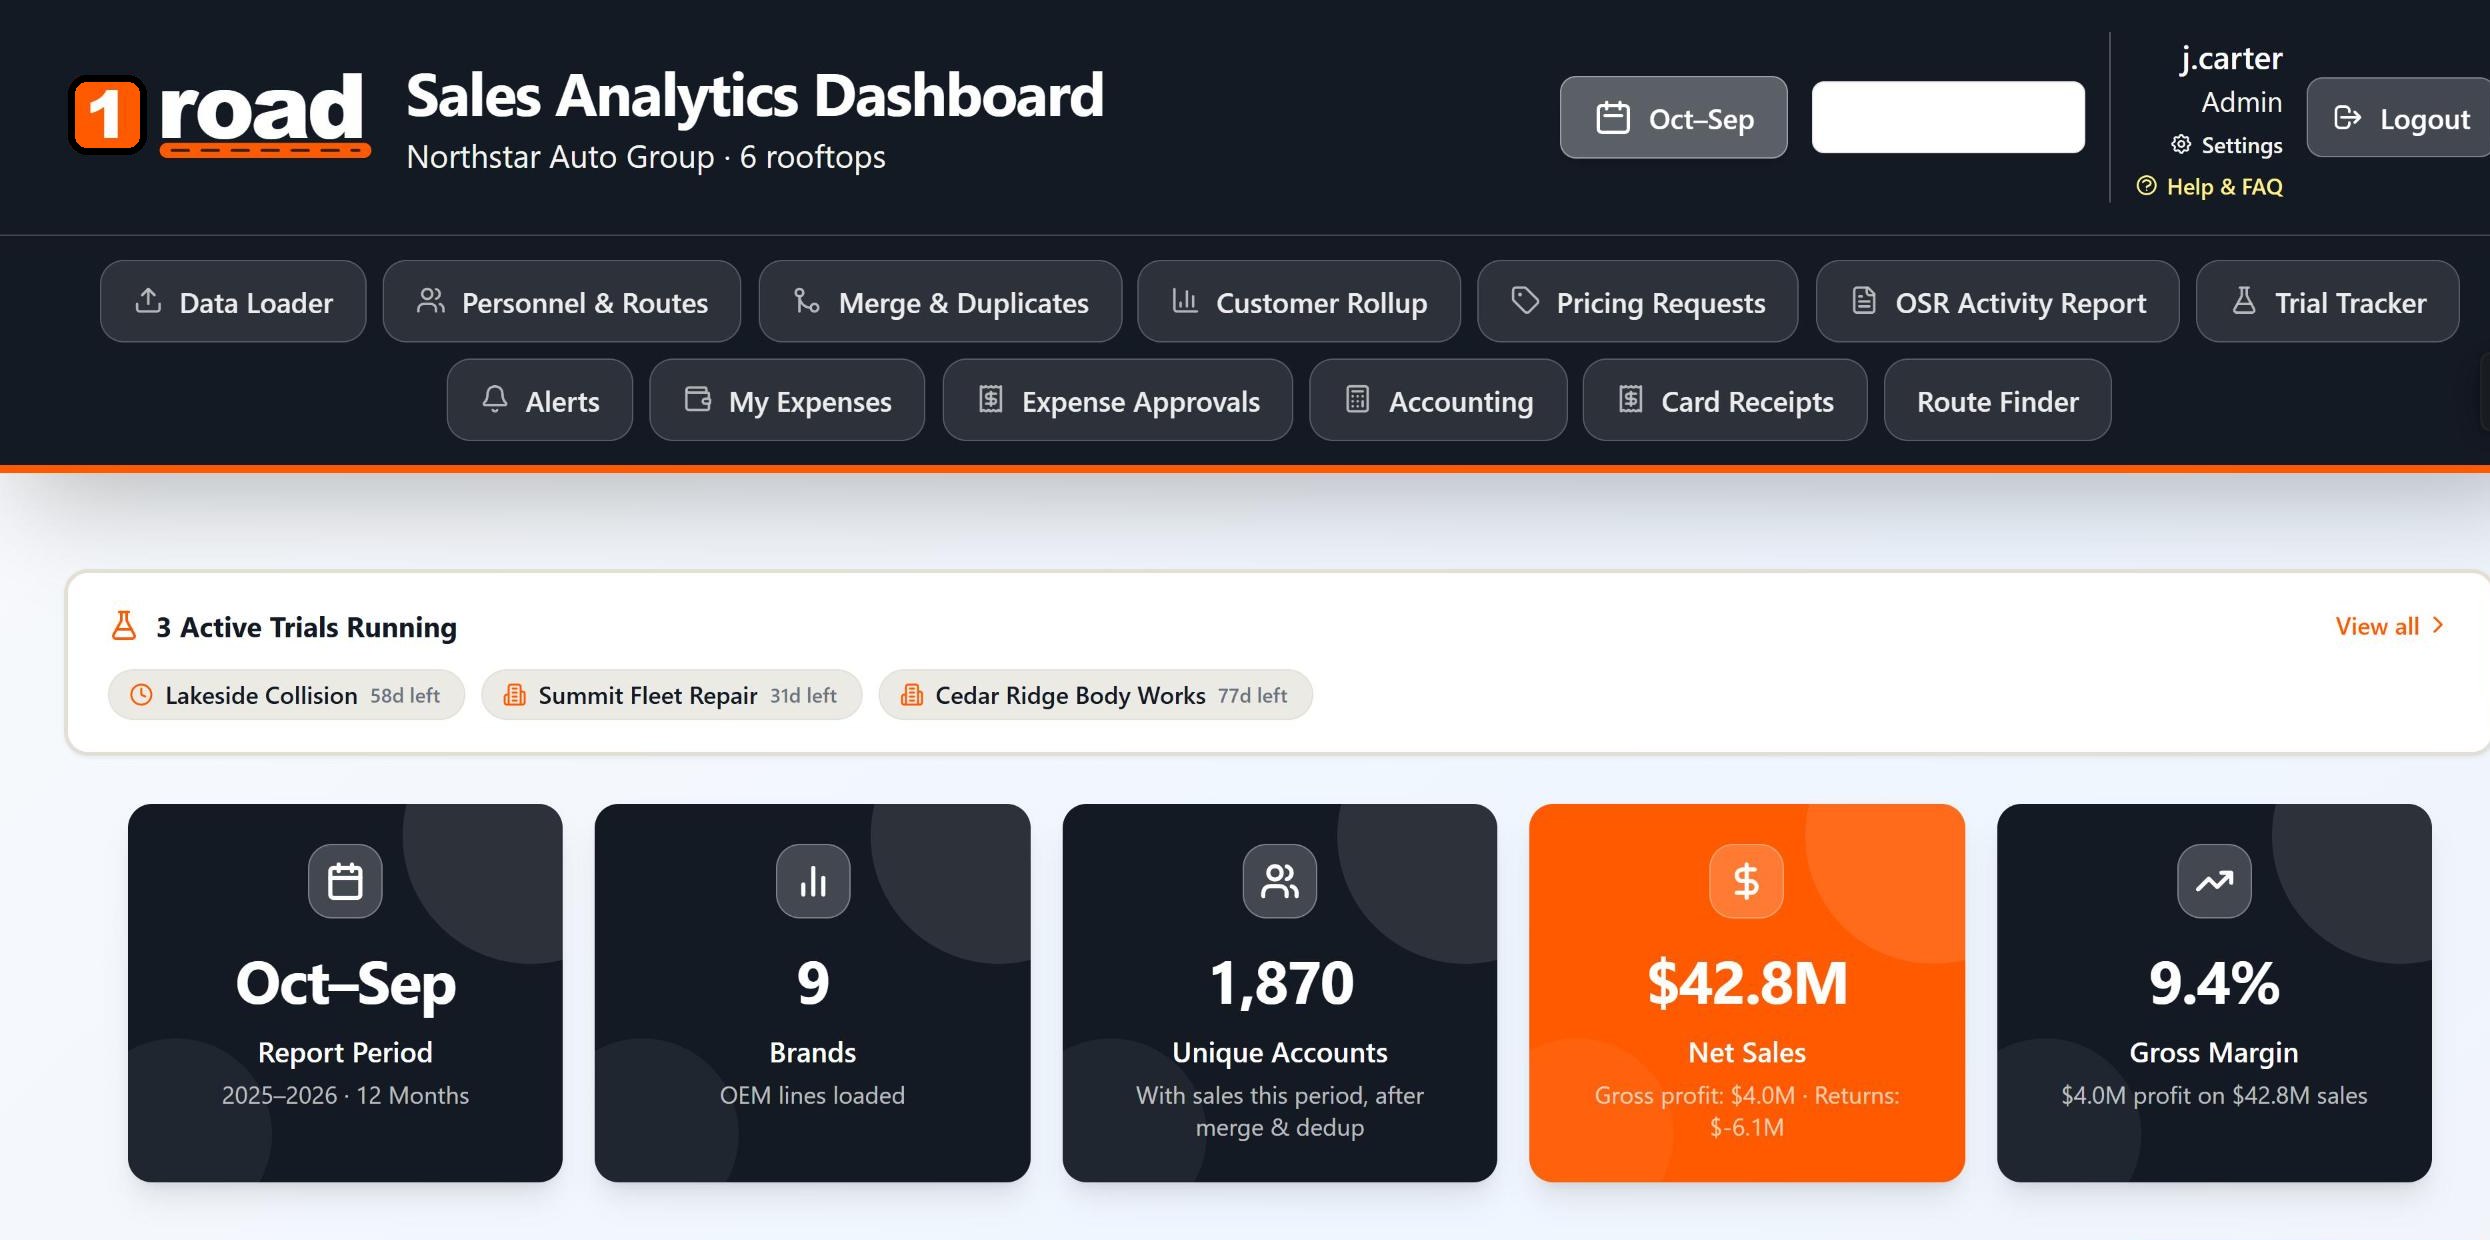Click the 1,870 Unique Accounts value
This screenshot has height=1240, width=2490.
1280,983
